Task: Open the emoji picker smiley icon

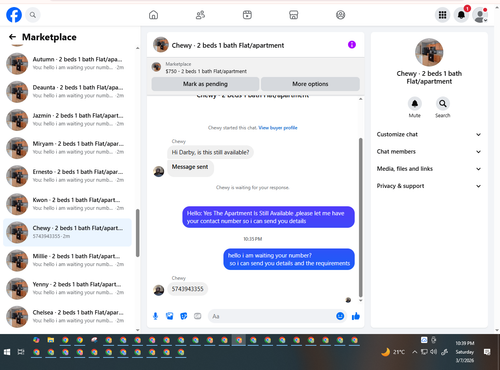Action: 340,316
